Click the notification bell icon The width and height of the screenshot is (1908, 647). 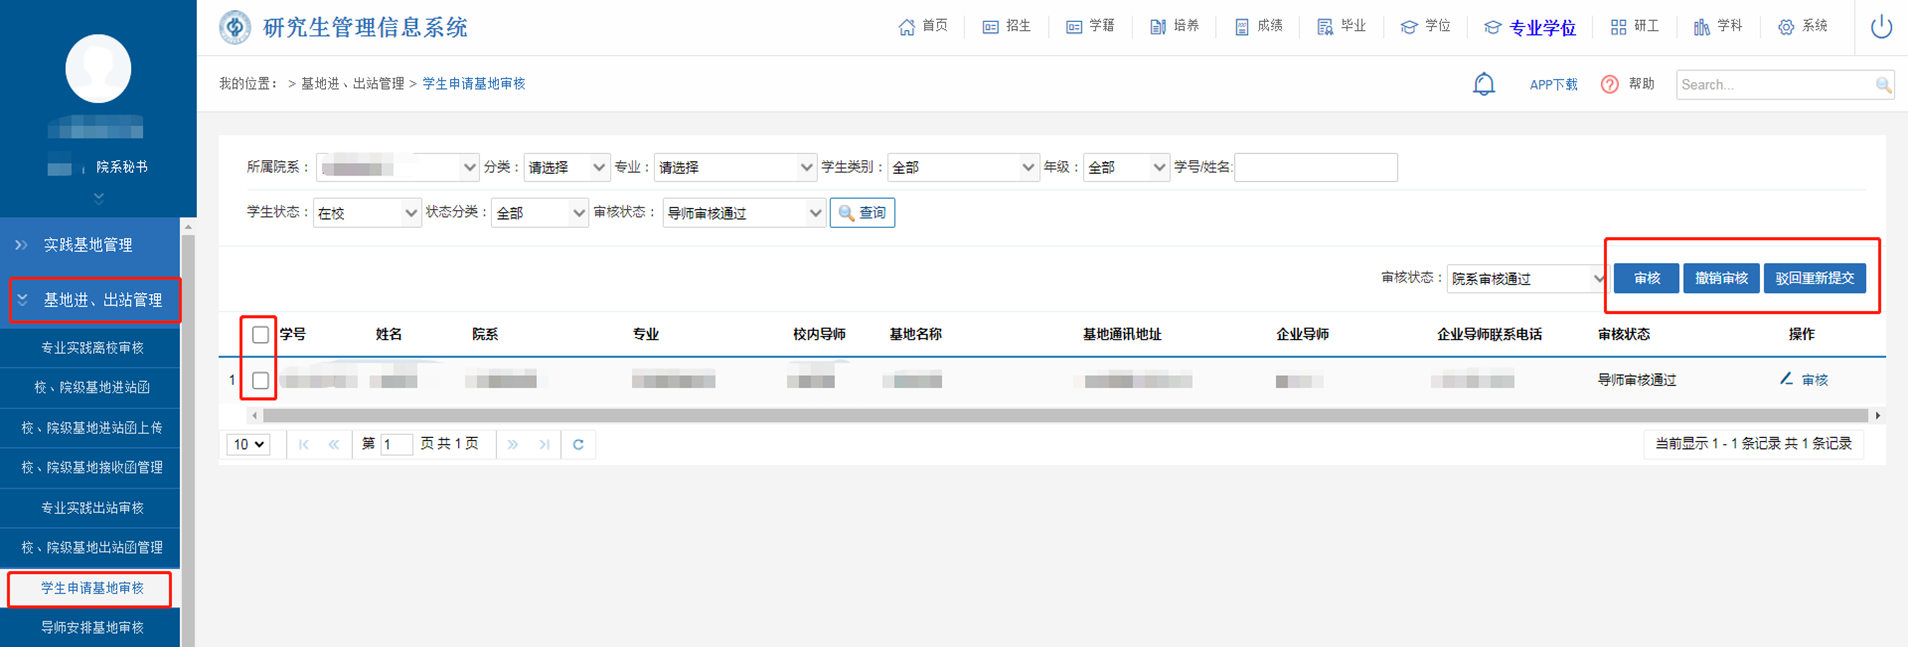(1483, 85)
